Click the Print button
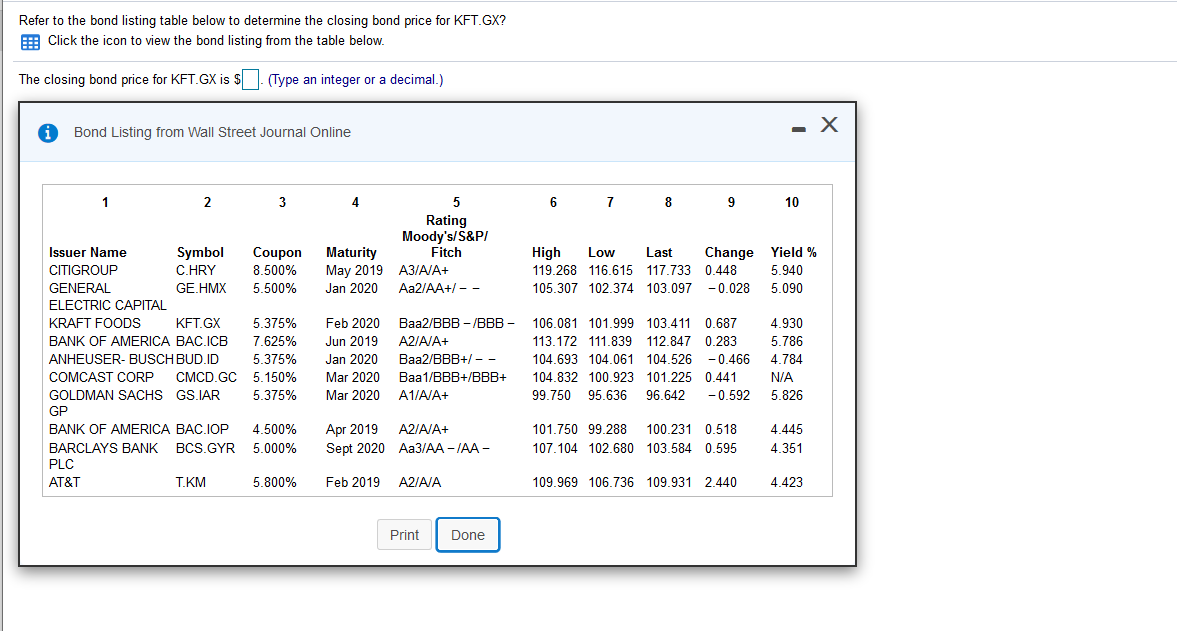 tap(404, 535)
